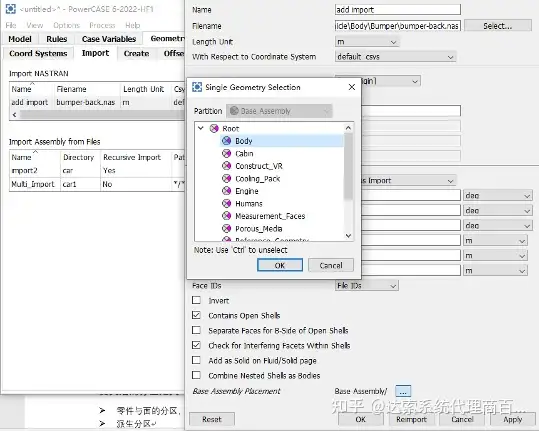The width and height of the screenshot is (539, 431).
Task: Close the Single Geometry Selection dialog
Action: [352, 87]
